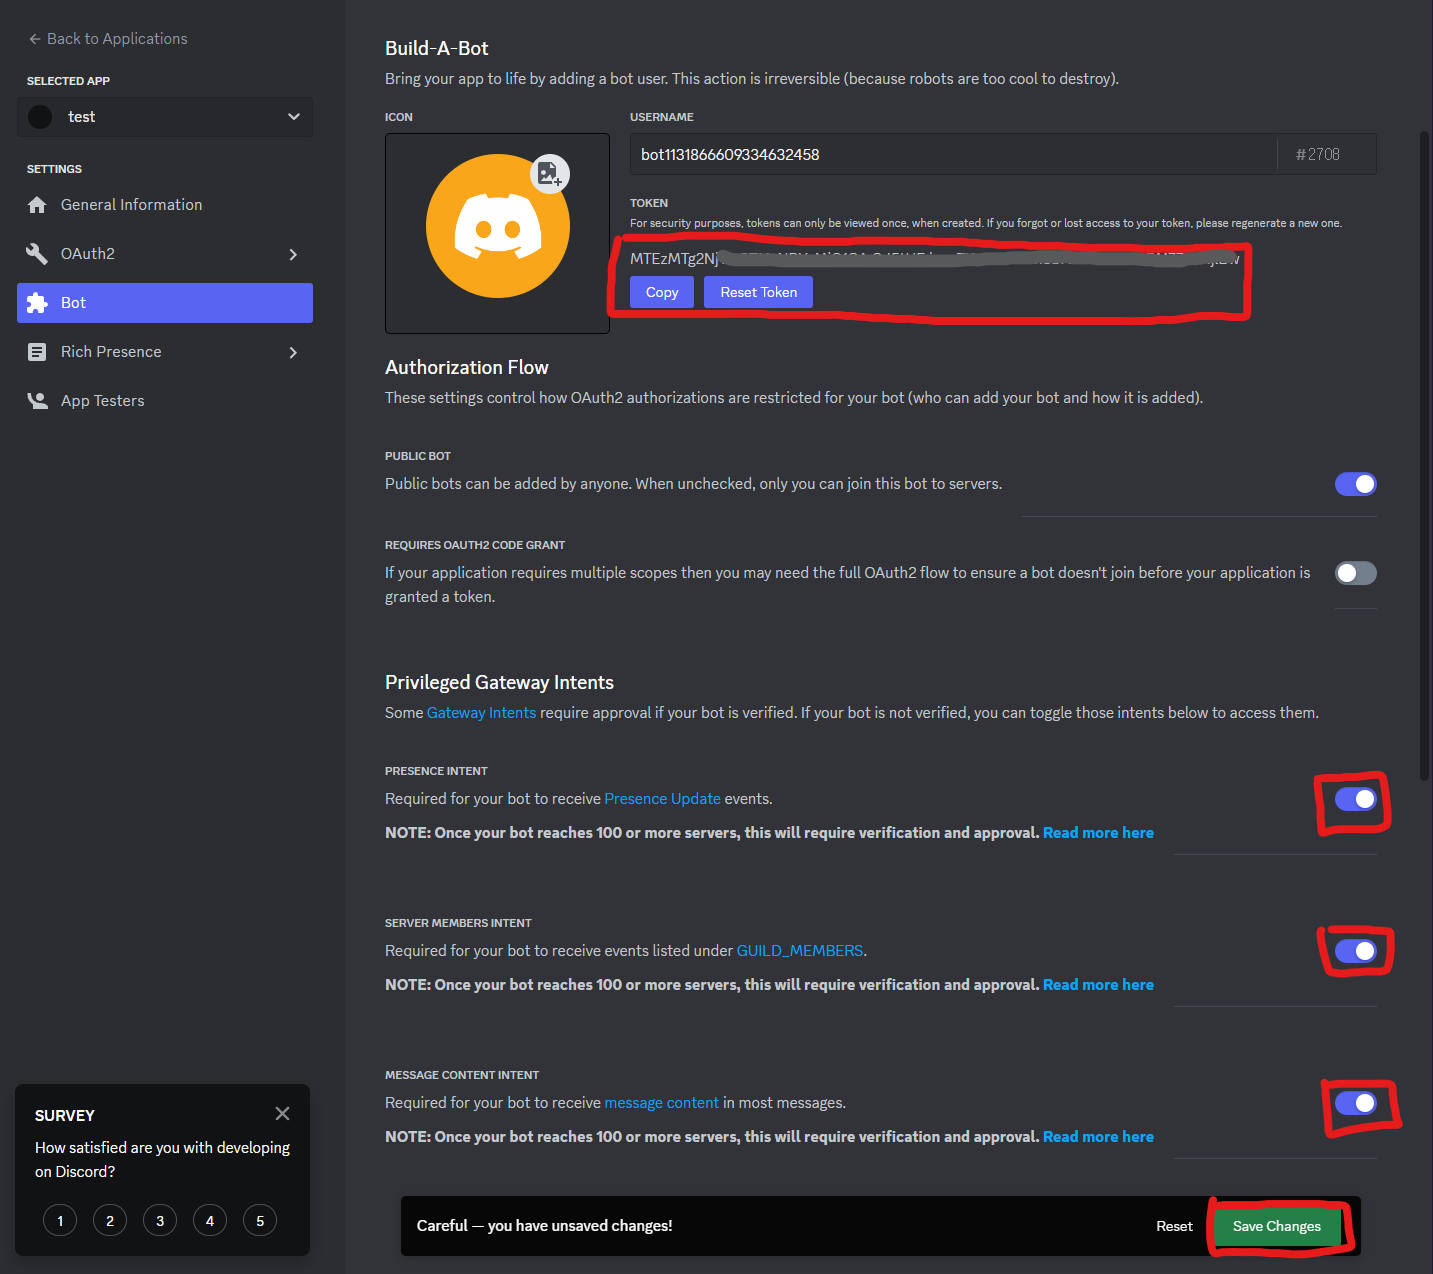Click the test app's black circle icon
Image resolution: width=1433 pixels, height=1274 pixels.
(40, 117)
